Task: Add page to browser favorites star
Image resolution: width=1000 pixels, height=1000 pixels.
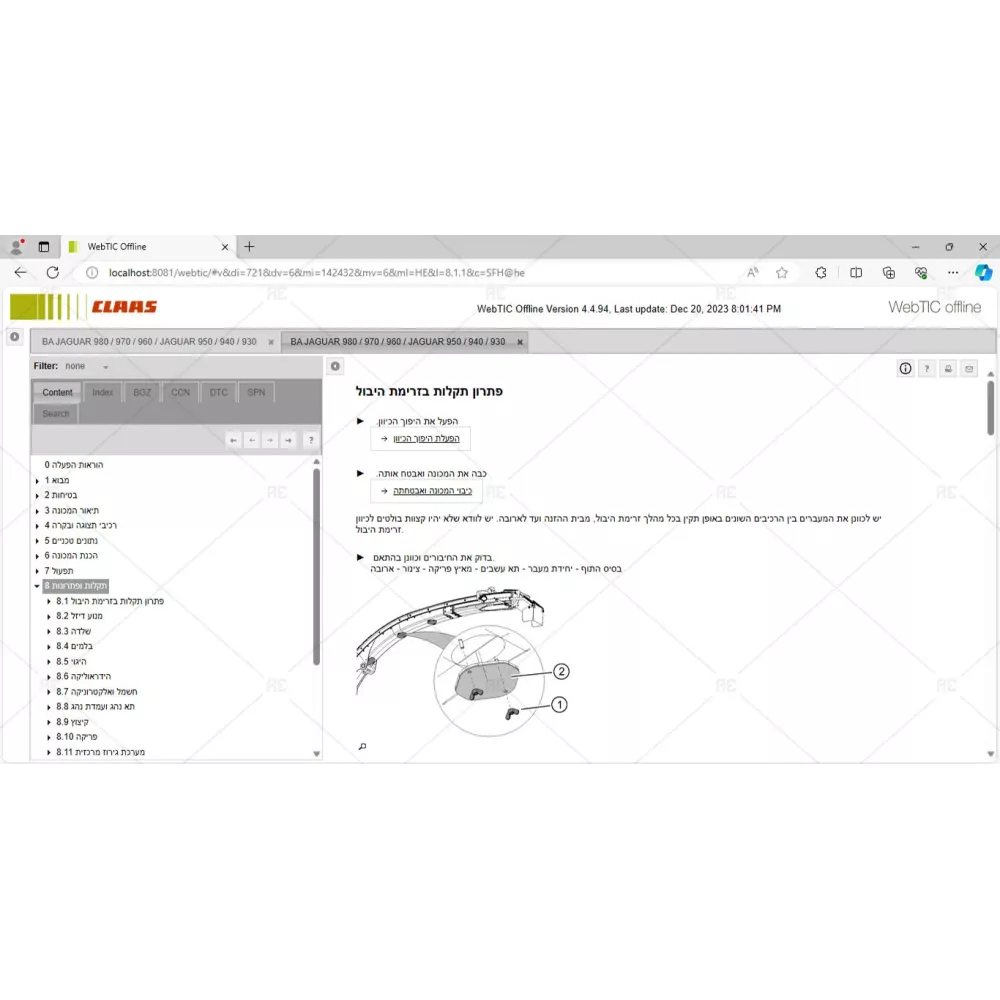Action: click(x=782, y=273)
